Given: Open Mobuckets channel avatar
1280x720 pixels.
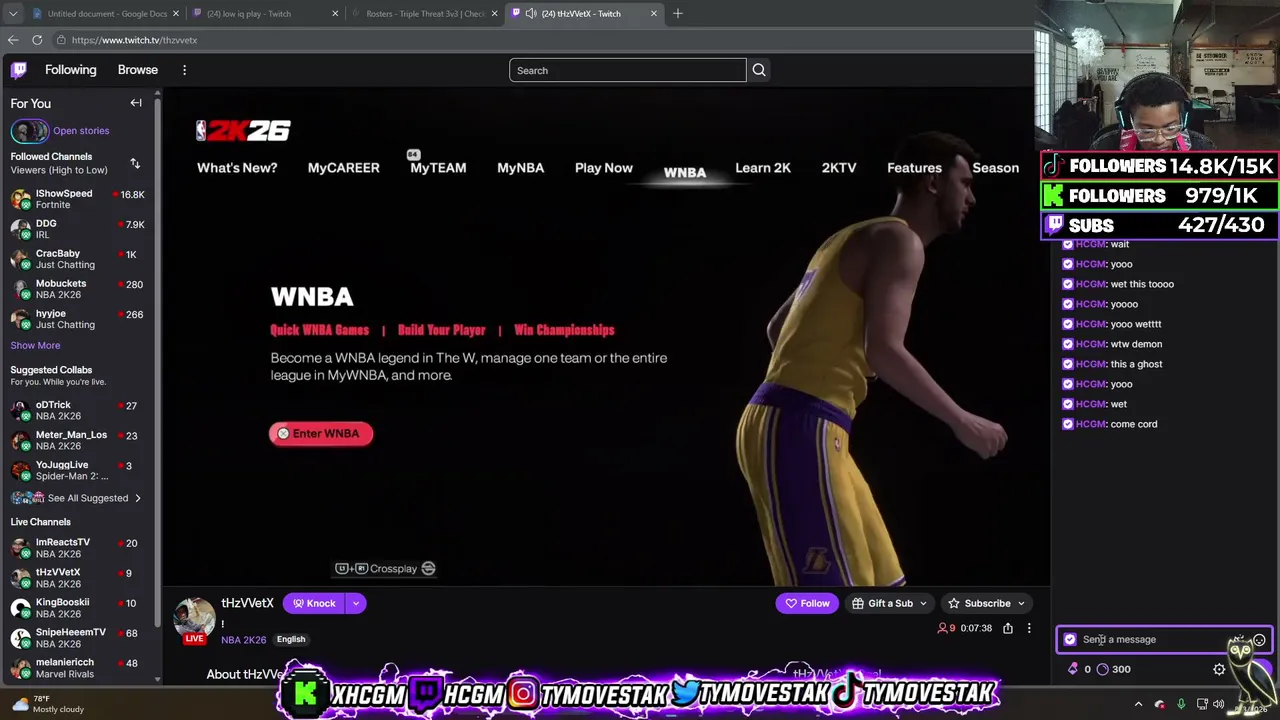Looking at the screenshot, I should (21, 289).
